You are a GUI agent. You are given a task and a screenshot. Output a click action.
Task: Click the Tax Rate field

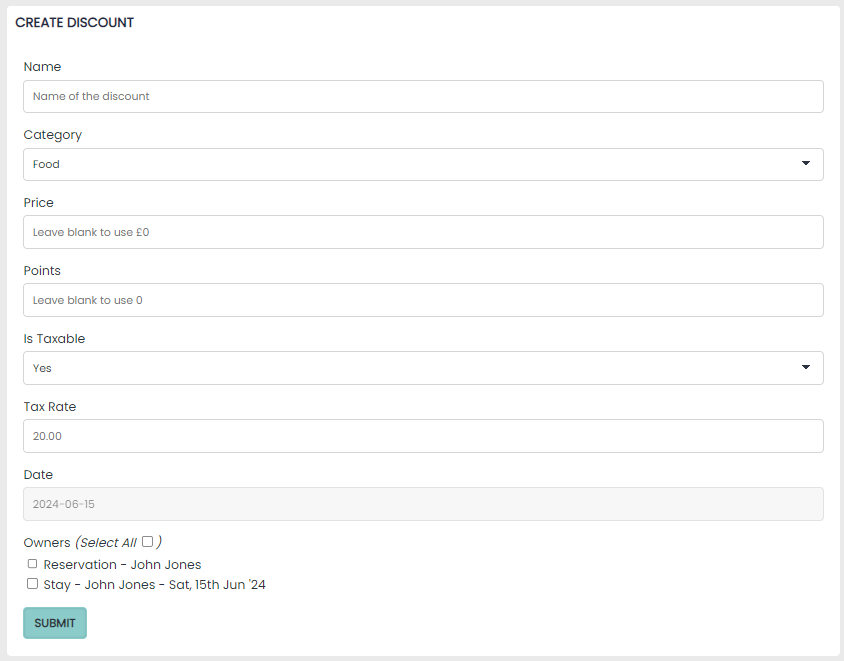pos(423,436)
